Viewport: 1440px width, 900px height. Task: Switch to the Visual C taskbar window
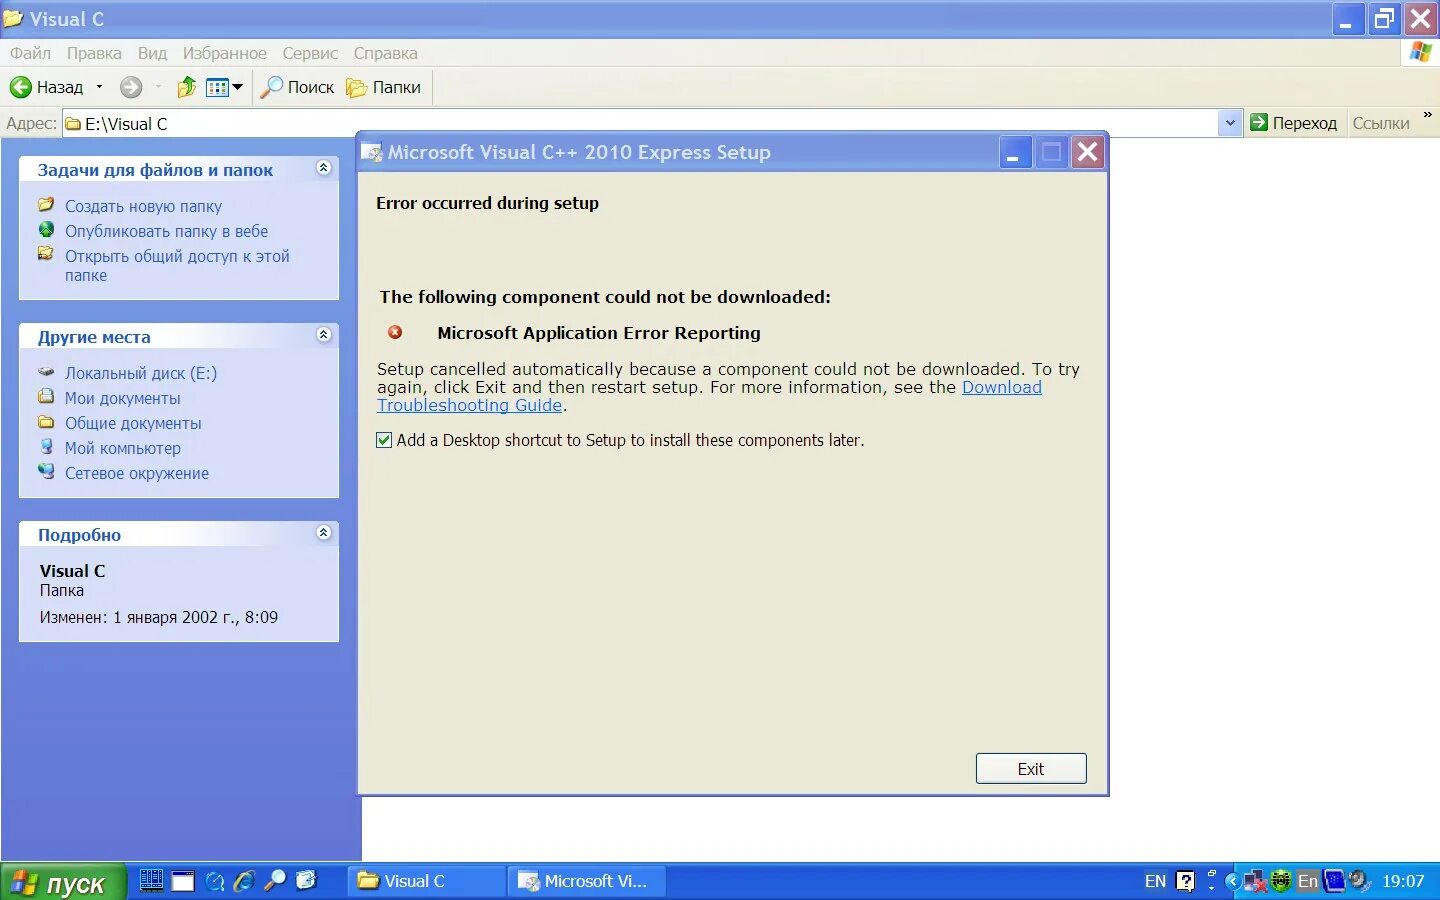pyautogui.click(x=425, y=881)
